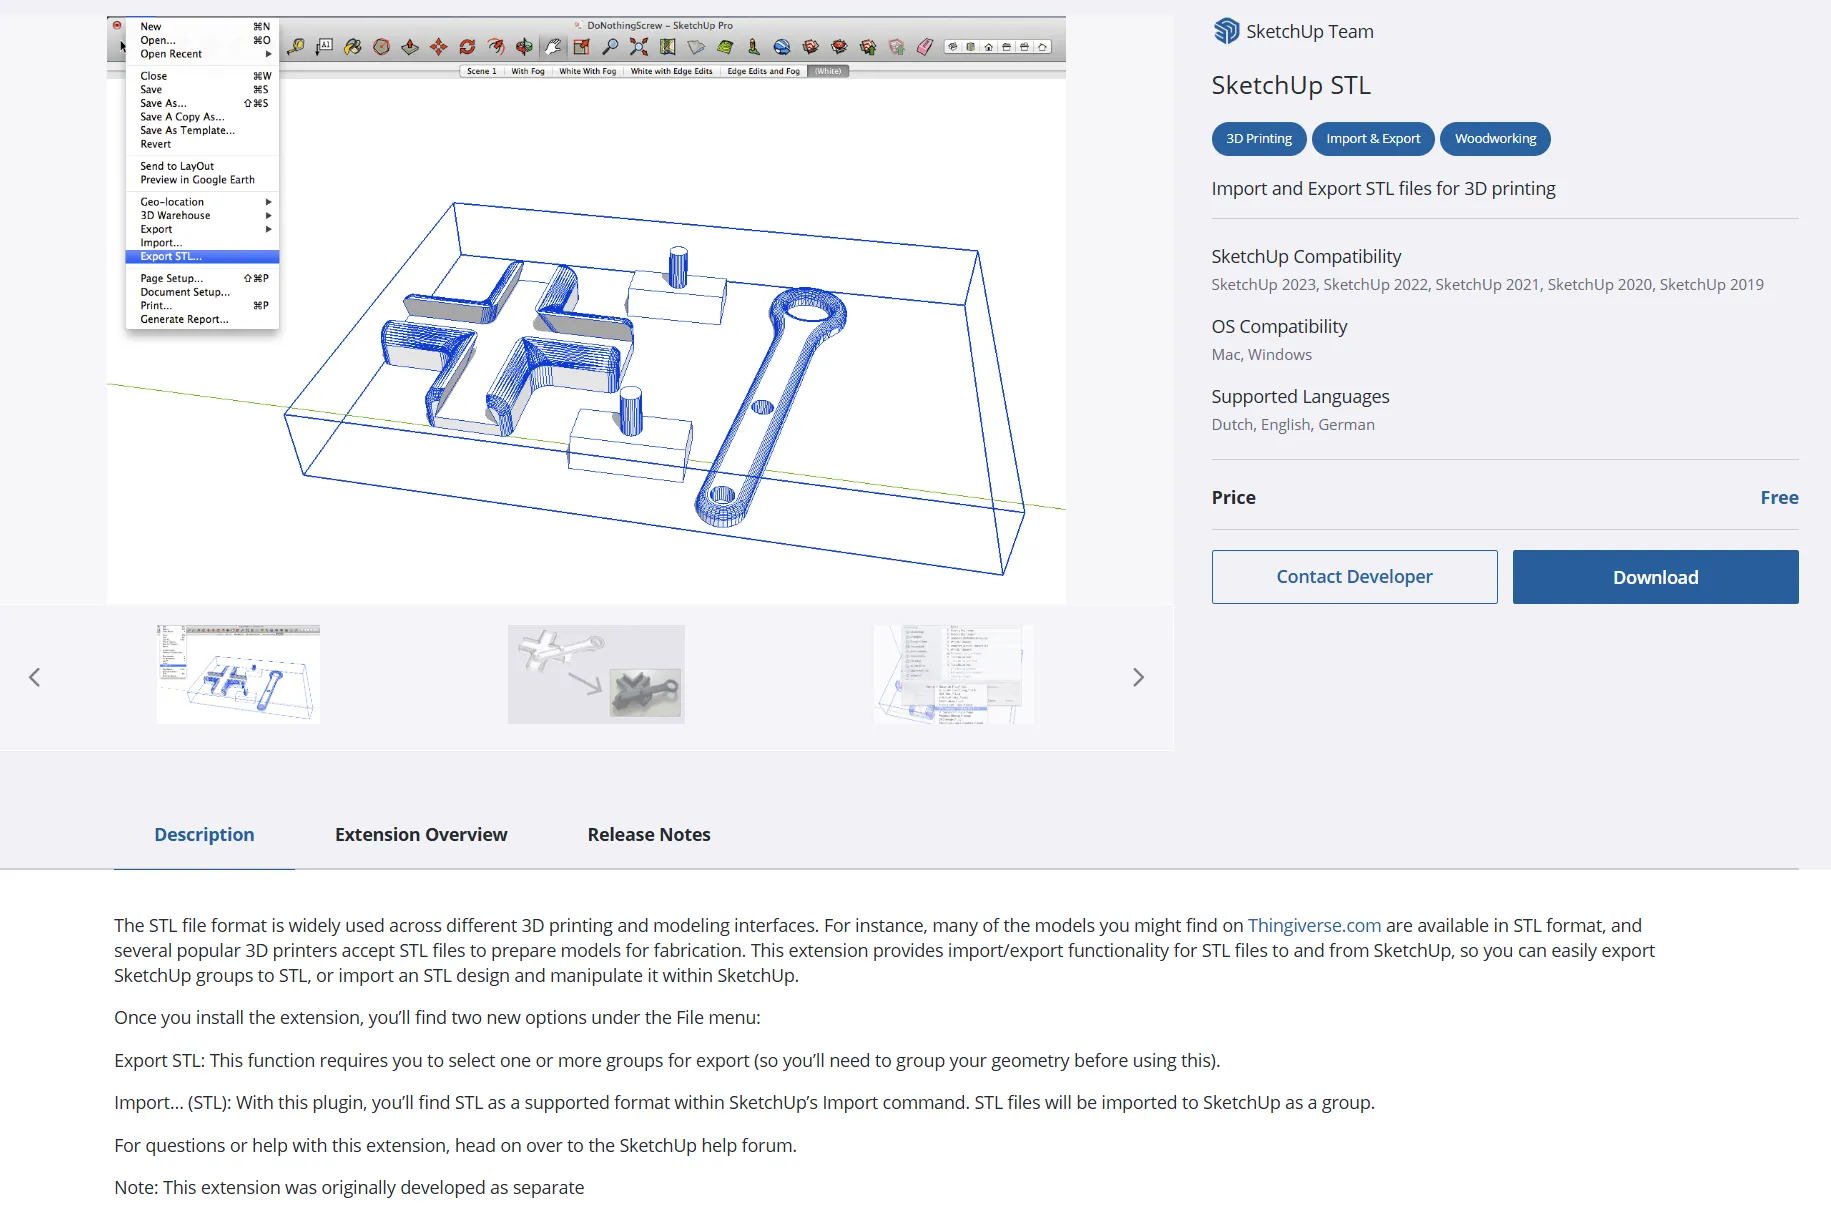Click the Supported Languages heading
Screen dimensions: 1831x1218
pos(1300,397)
